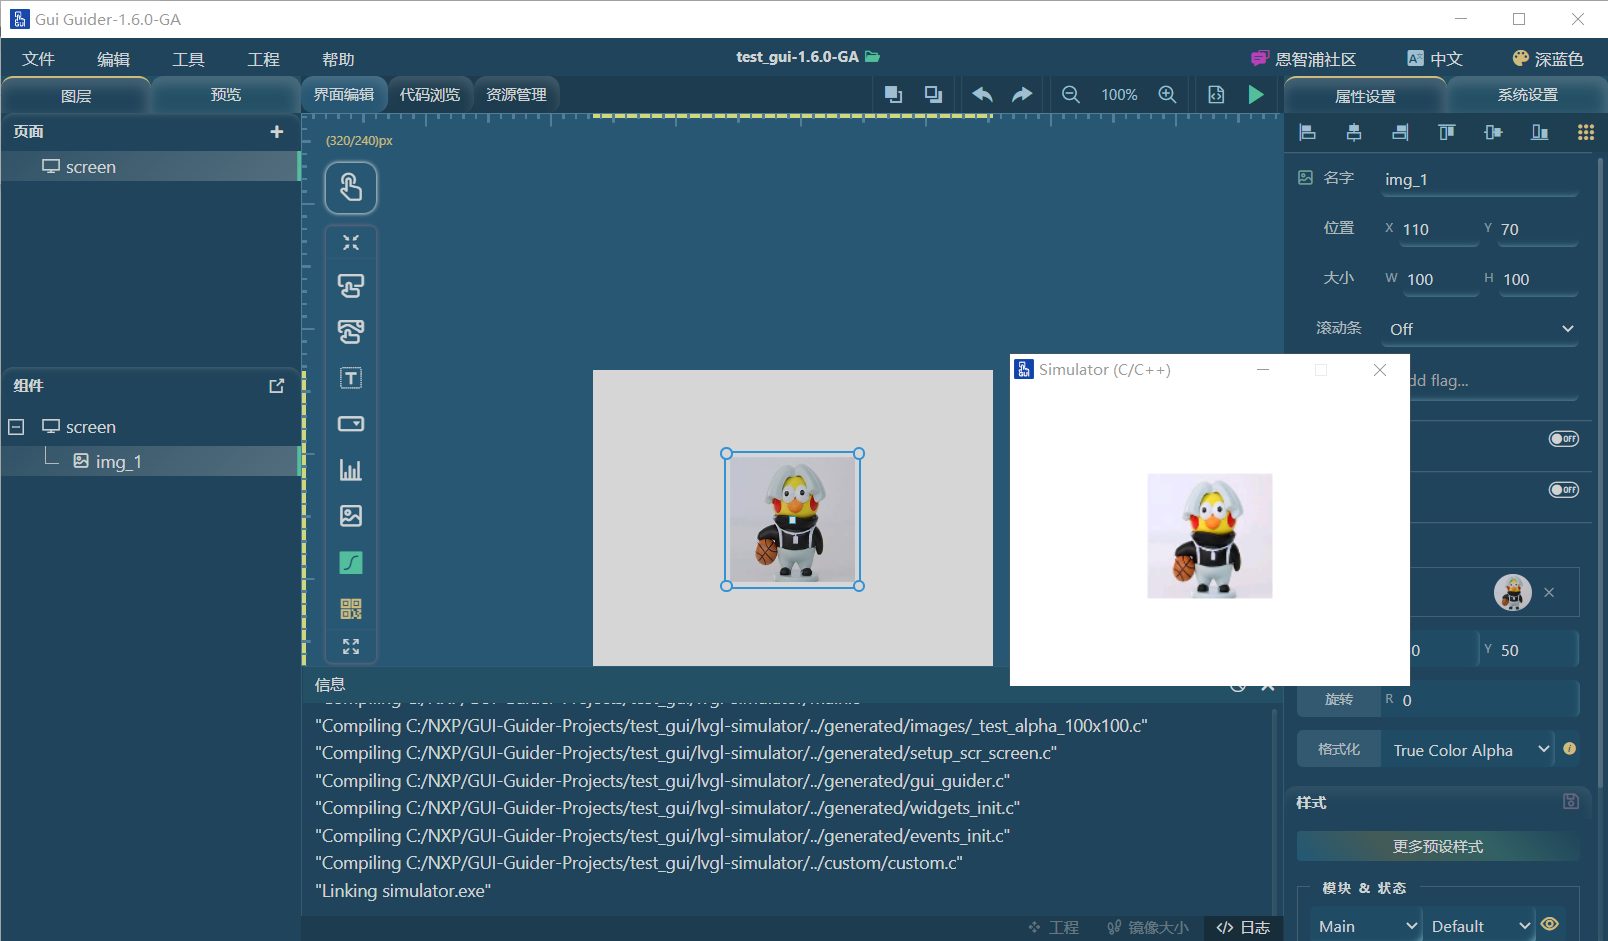Click the expand arrows icon in widget toolbar

click(x=351, y=647)
